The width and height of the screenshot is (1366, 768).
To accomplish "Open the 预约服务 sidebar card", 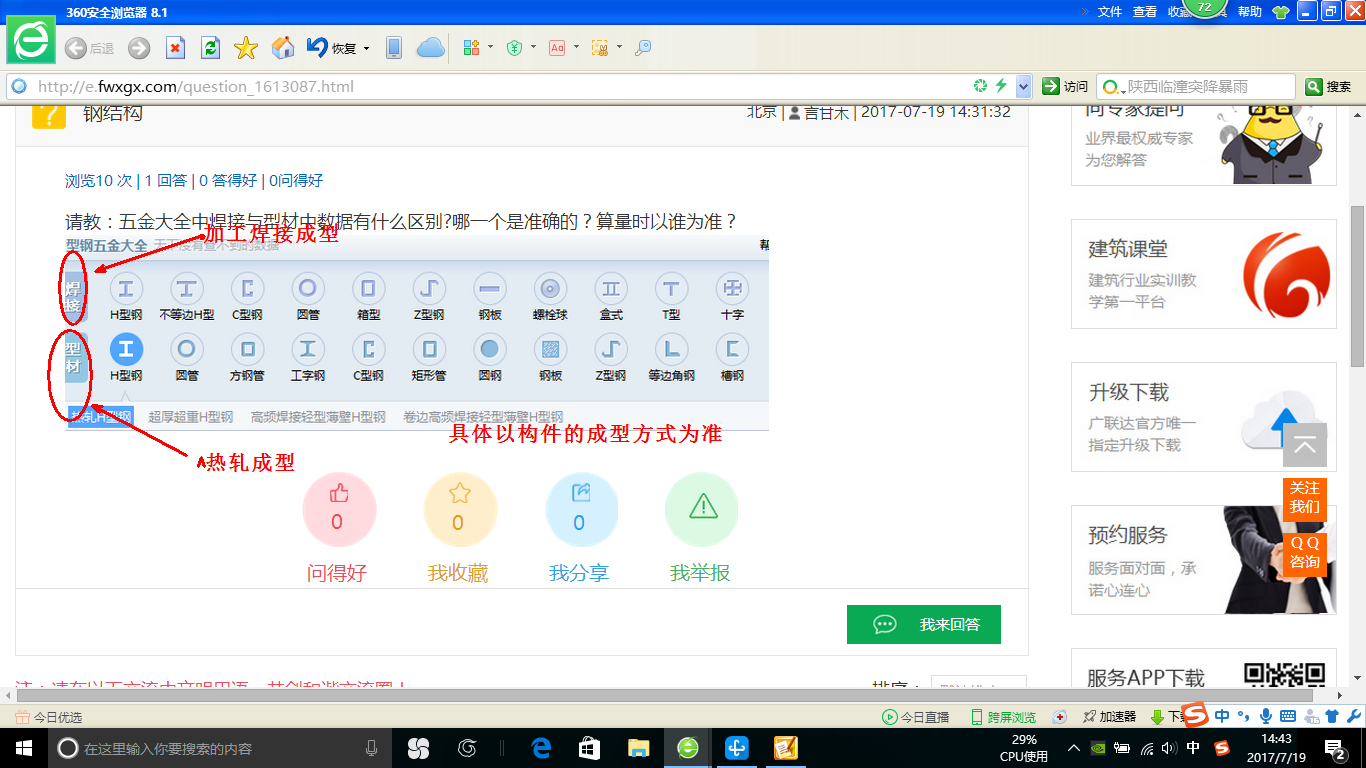I will [1204, 560].
